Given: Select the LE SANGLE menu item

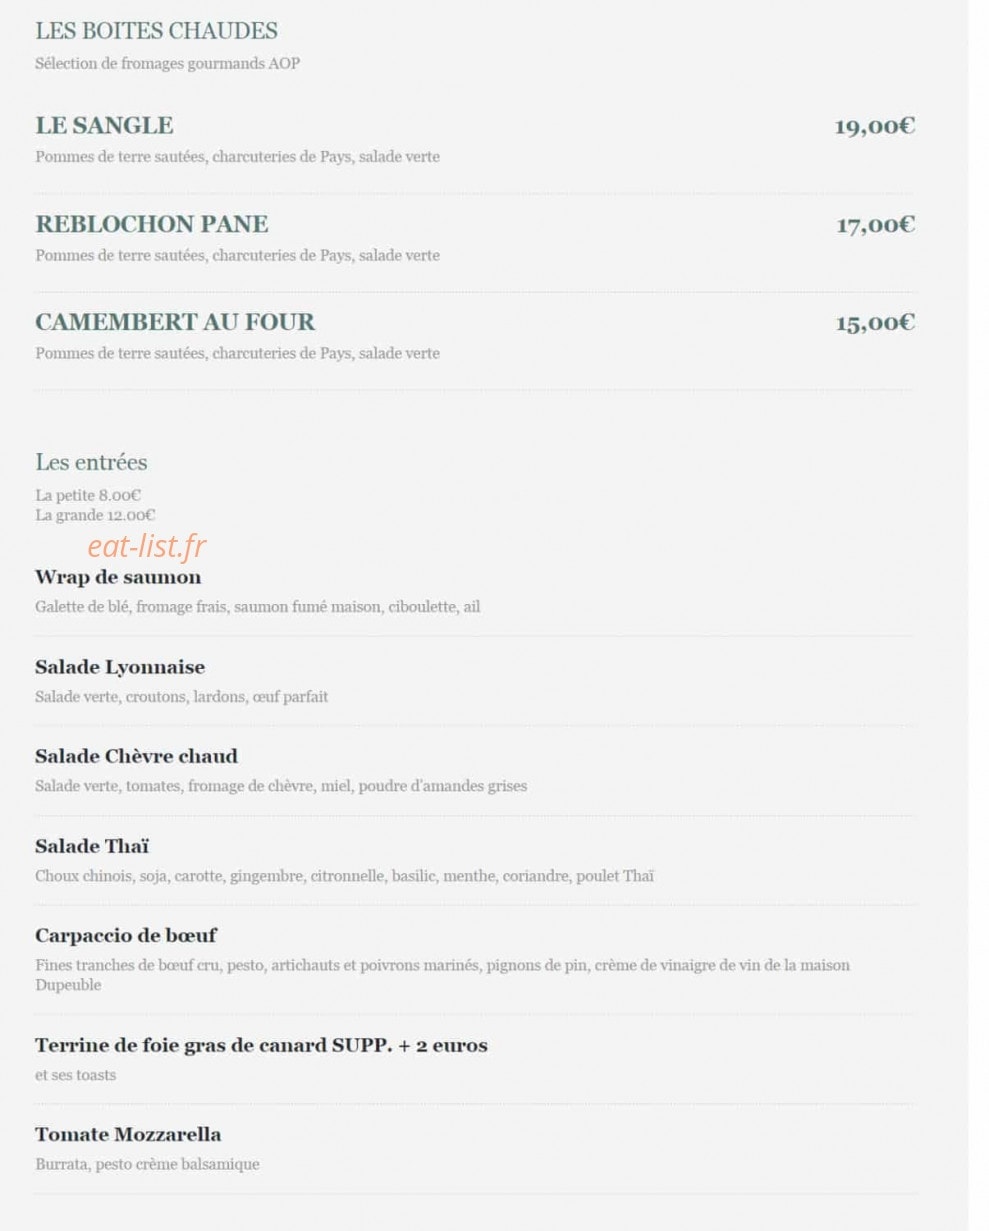Looking at the screenshot, I should click(x=104, y=125).
